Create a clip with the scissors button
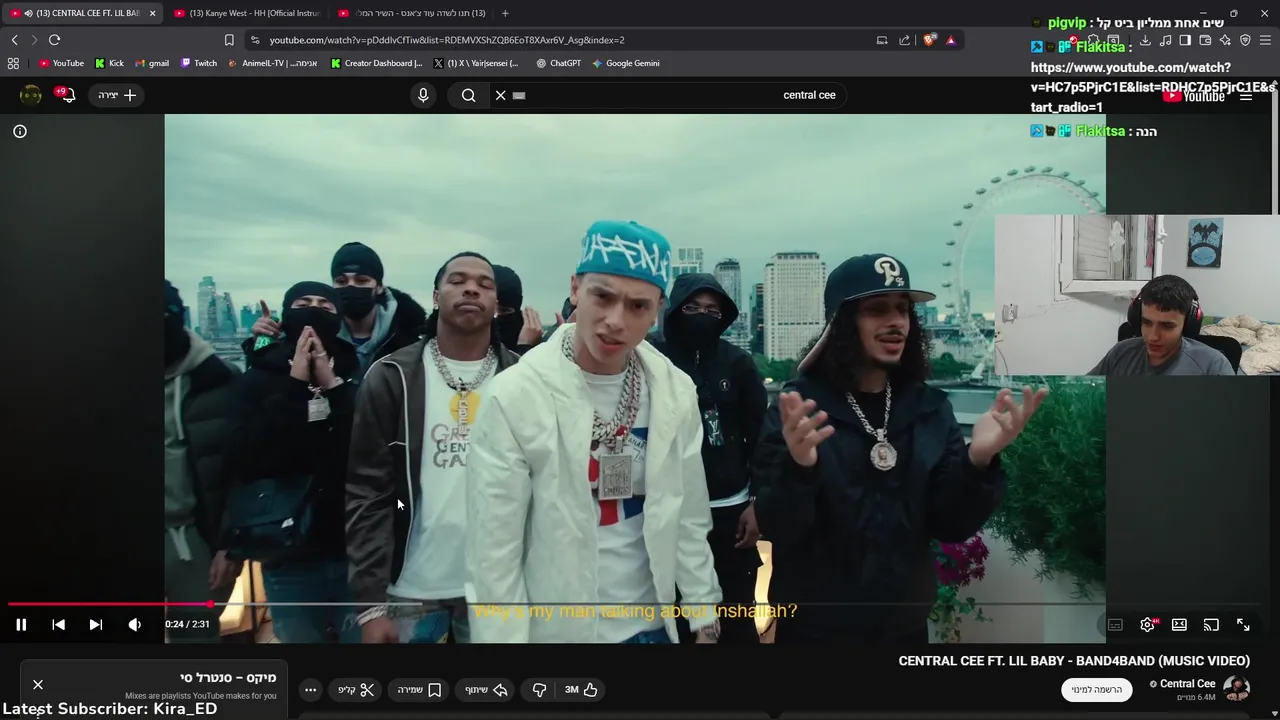Image resolution: width=1280 pixels, height=720 pixels. point(356,689)
